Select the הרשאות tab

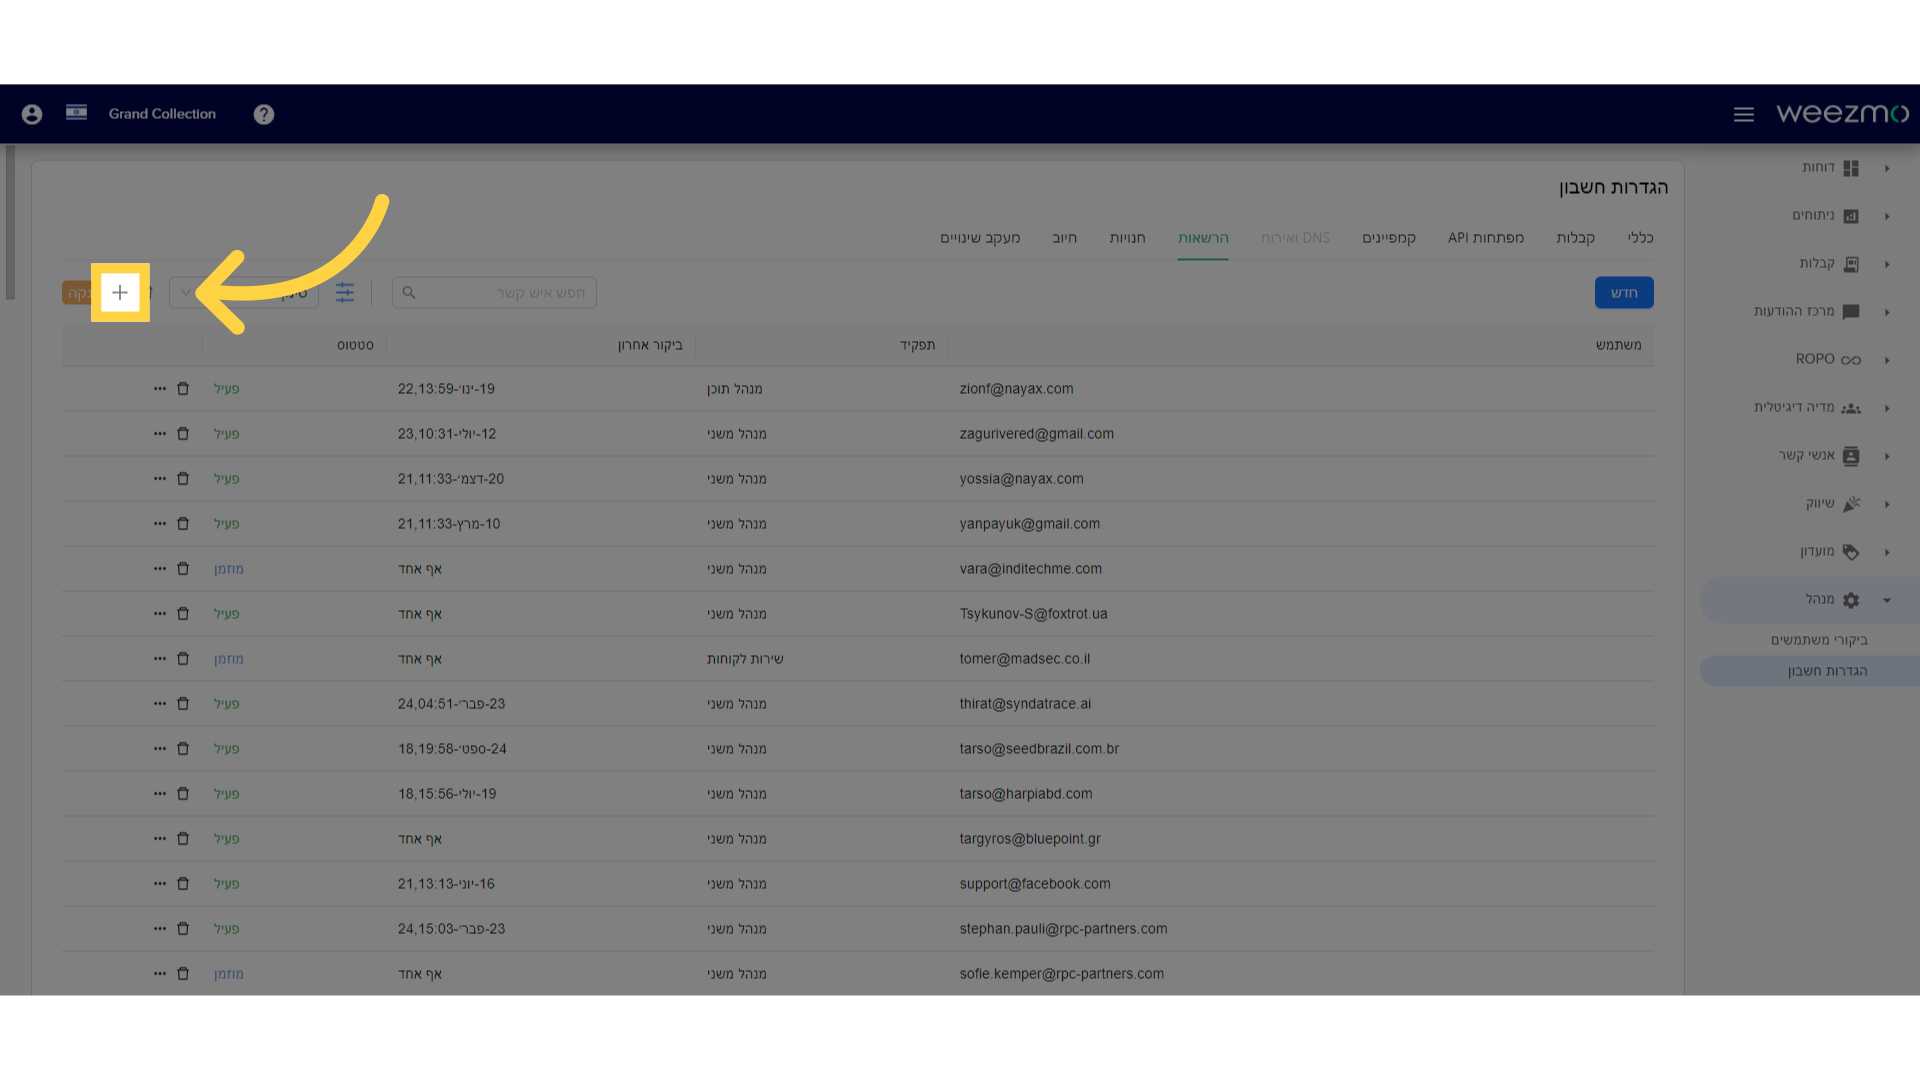tap(1203, 237)
